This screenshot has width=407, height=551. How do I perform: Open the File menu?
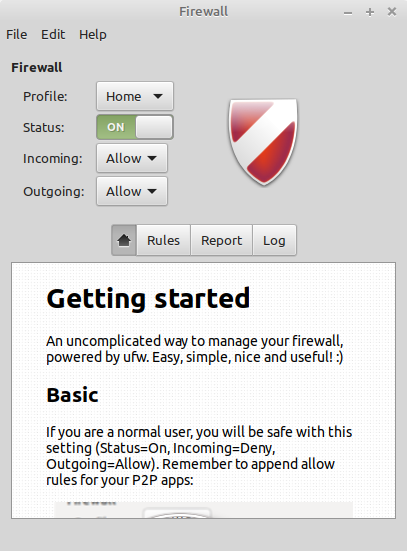point(17,34)
